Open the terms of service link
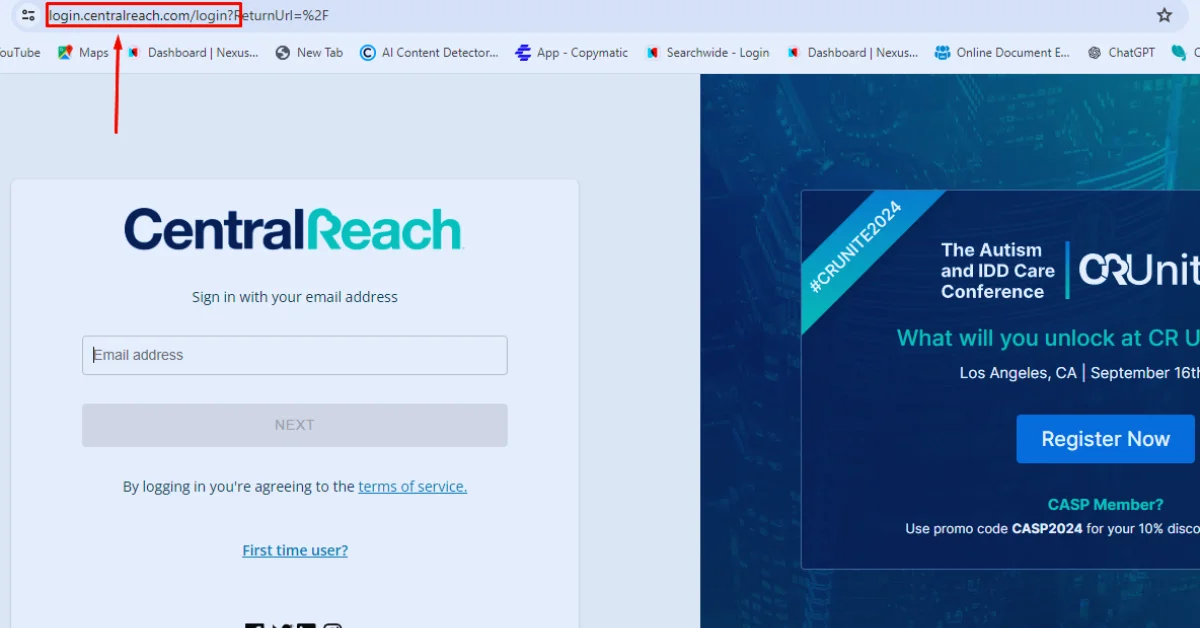The height and width of the screenshot is (628, 1200). coord(412,487)
